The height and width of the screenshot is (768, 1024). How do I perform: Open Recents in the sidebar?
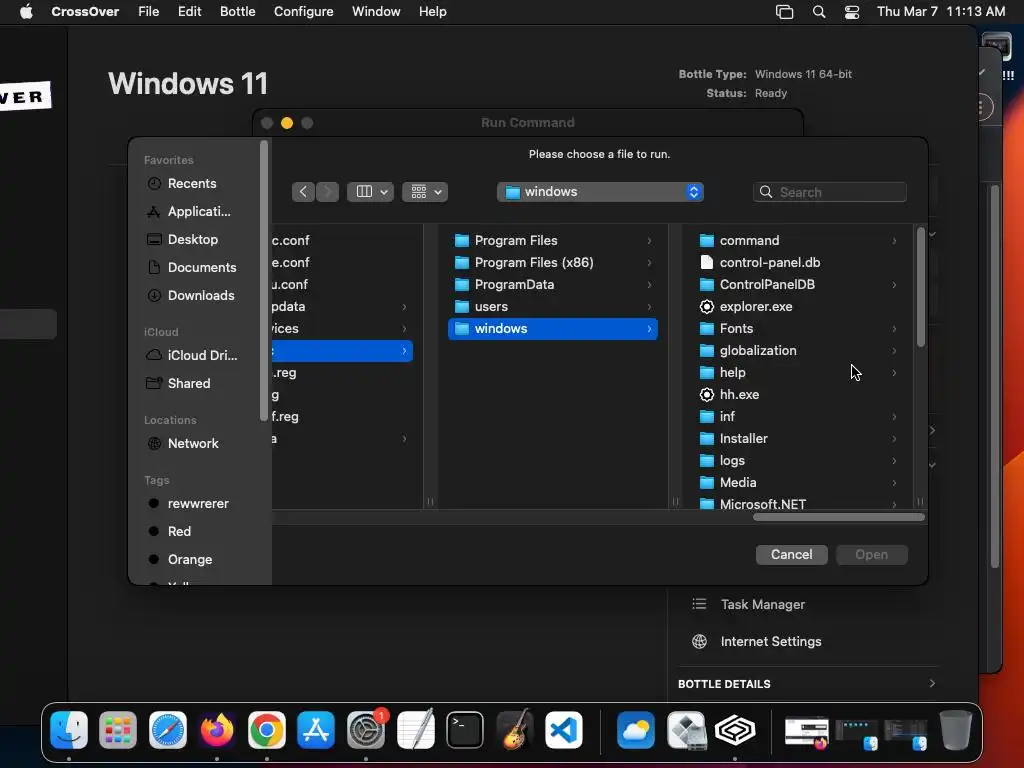191,184
